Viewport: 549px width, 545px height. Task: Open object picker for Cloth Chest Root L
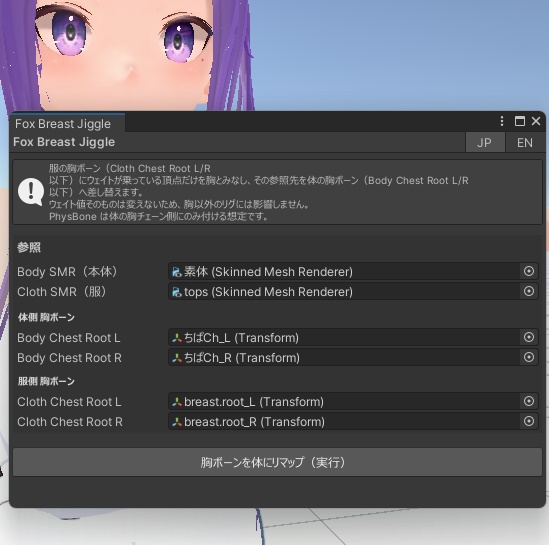click(x=529, y=401)
